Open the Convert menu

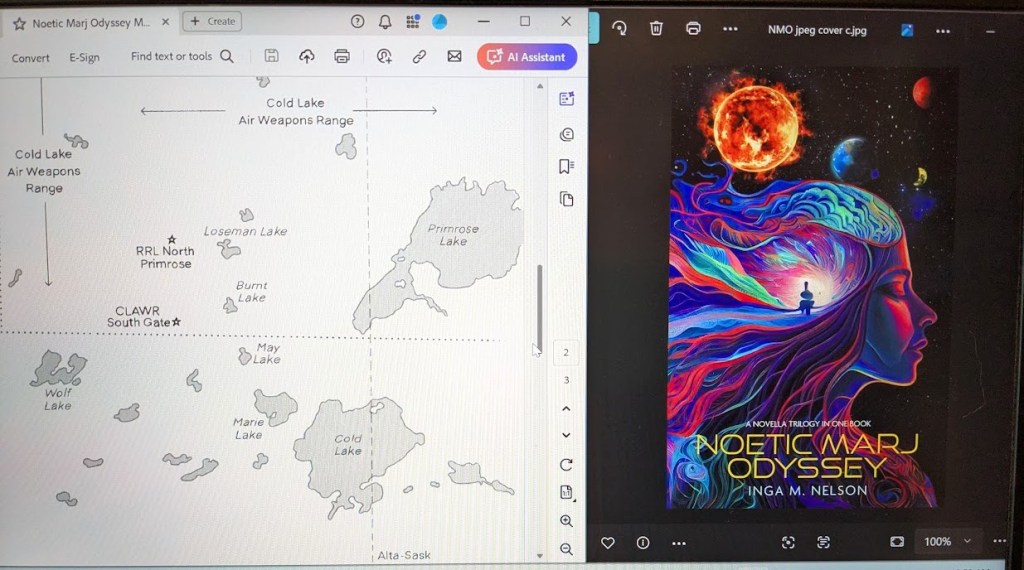[x=31, y=58]
